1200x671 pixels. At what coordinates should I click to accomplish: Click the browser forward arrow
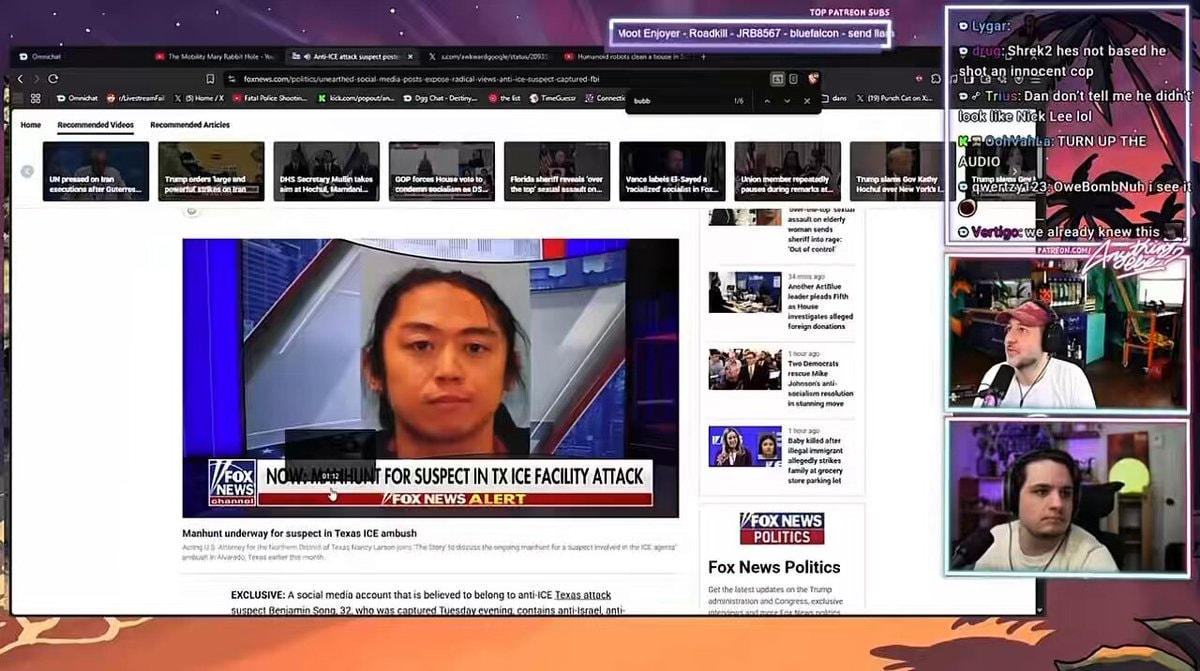pos(35,79)
